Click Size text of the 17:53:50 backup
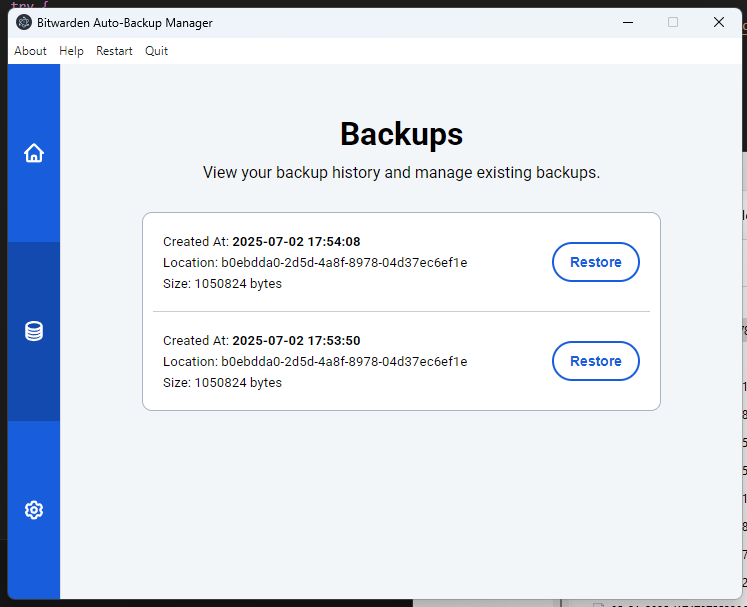Screen dimensions: 747x607 pos(222,383)
